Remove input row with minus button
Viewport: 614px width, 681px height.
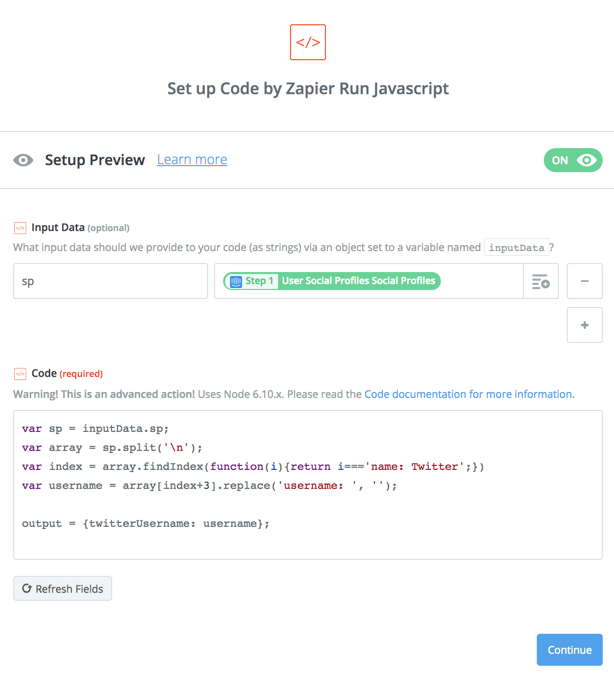tap(584, 281)
